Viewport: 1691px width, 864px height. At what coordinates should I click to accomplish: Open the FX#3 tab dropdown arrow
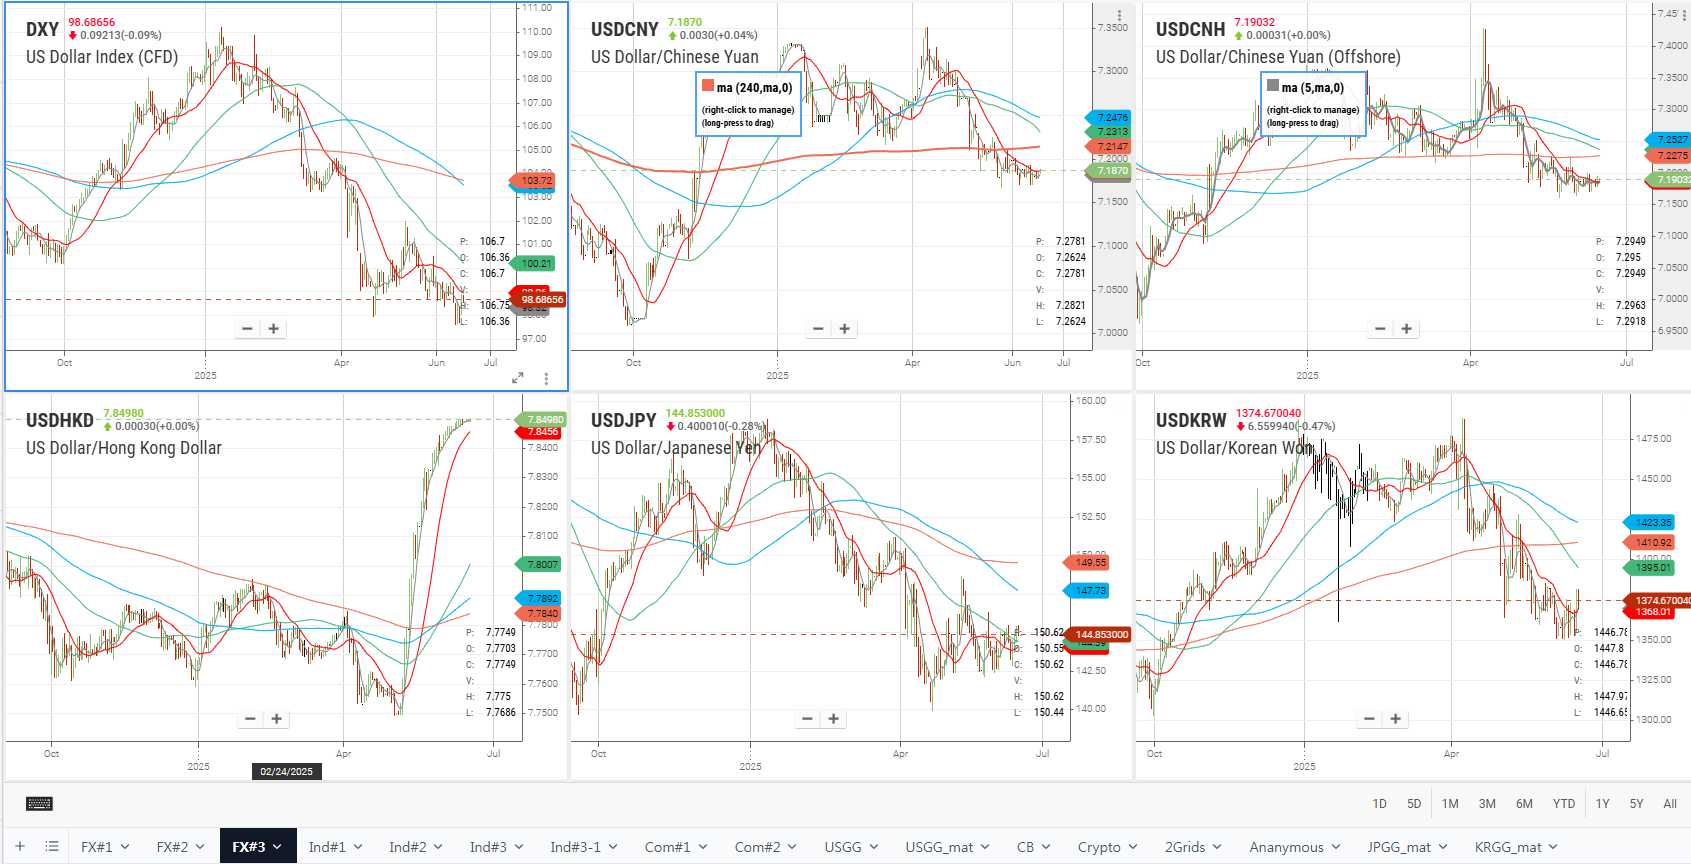point(278,847)
